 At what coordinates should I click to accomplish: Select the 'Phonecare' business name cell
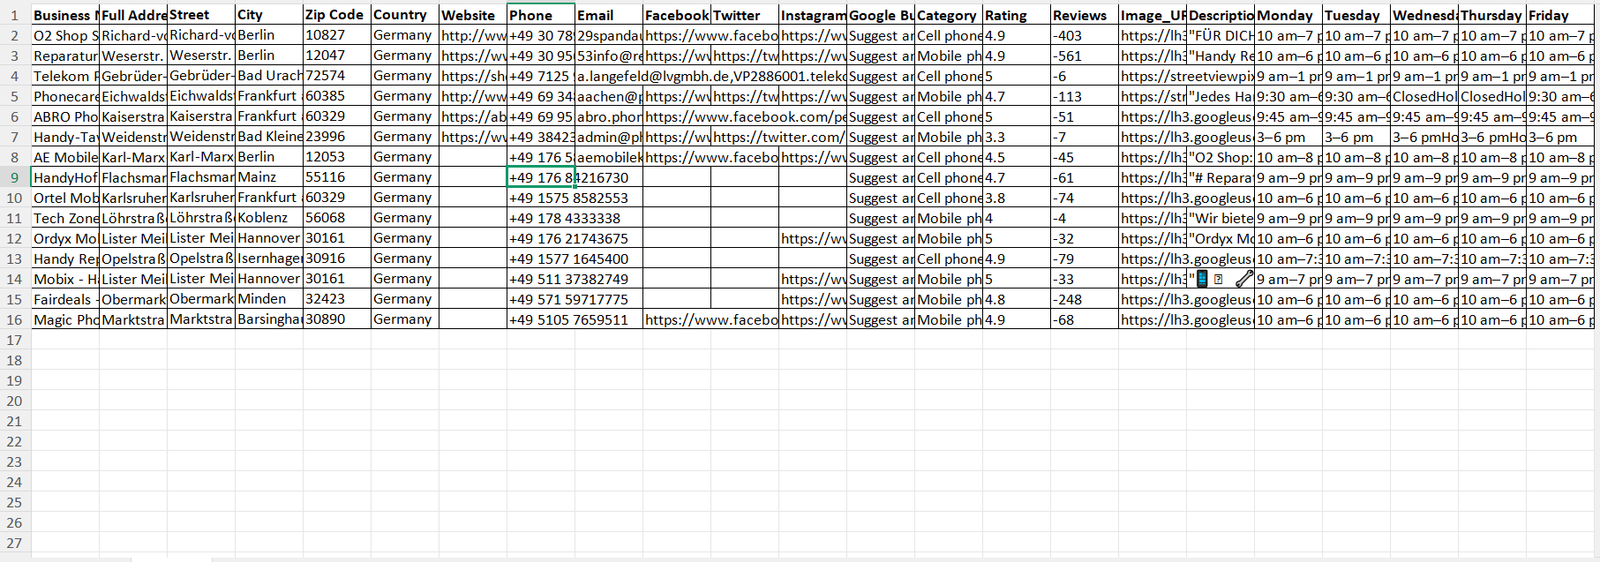pos(65,96)
